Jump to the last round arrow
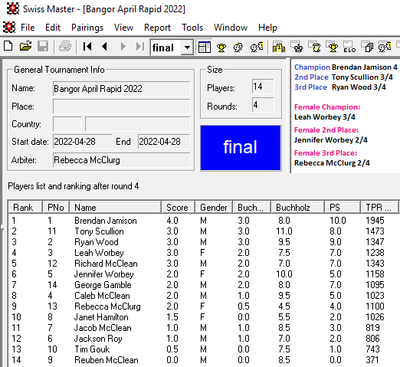 [140, 46]
